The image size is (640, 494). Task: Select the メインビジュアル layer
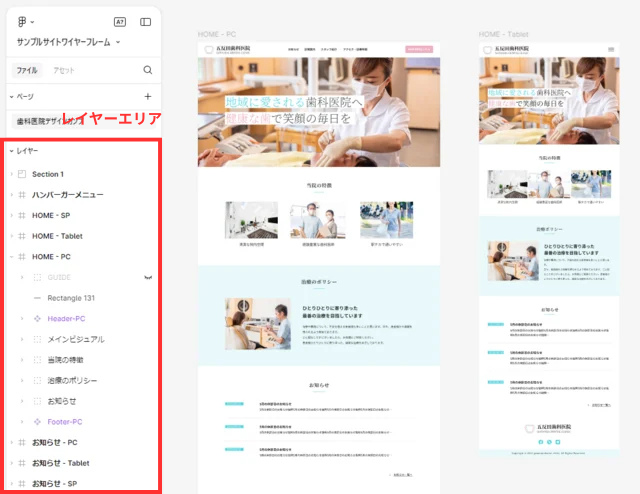tap(75, 339)
